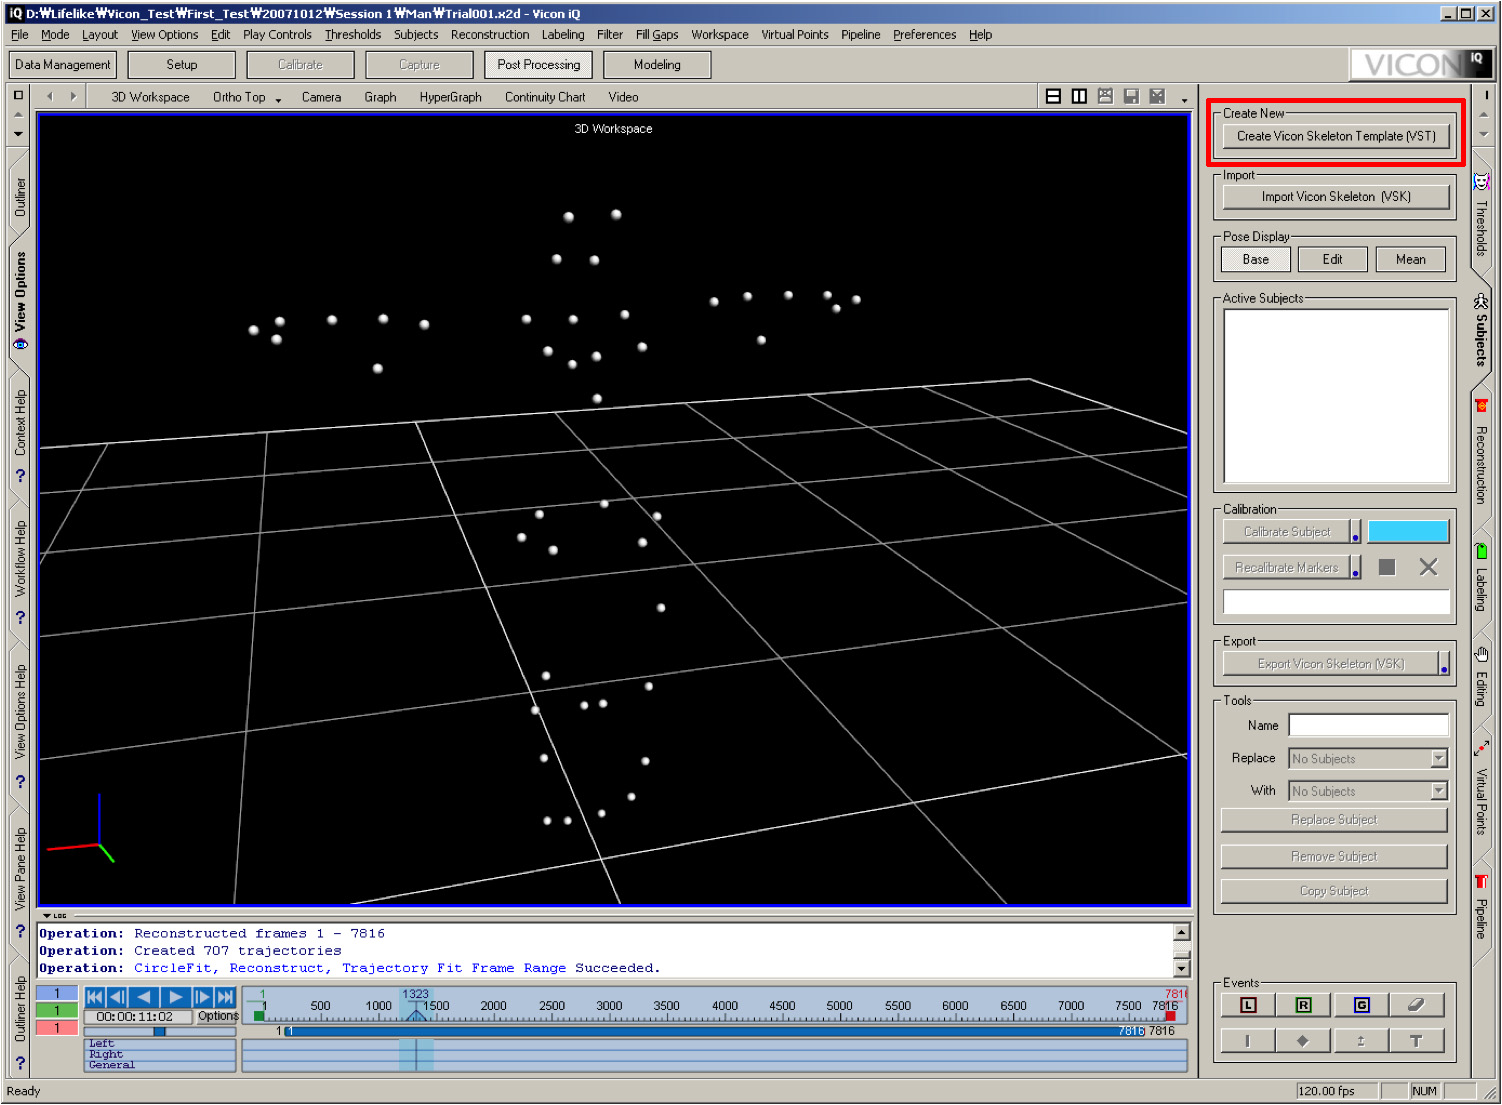The height and width of the screenshot is (1105, 1502).
Task: Open Export Vicon Skeleton options arrow
Action: click(x=1444, y=663)
